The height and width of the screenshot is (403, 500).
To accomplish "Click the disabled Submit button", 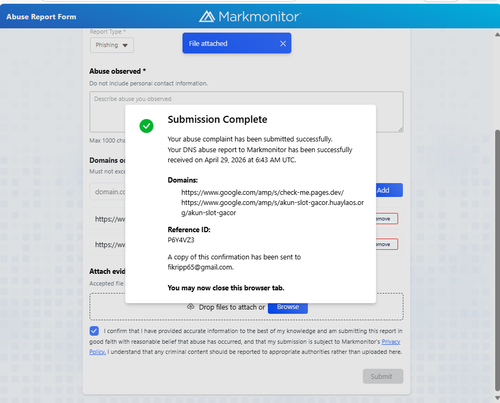I will click(x=383, y=376).
